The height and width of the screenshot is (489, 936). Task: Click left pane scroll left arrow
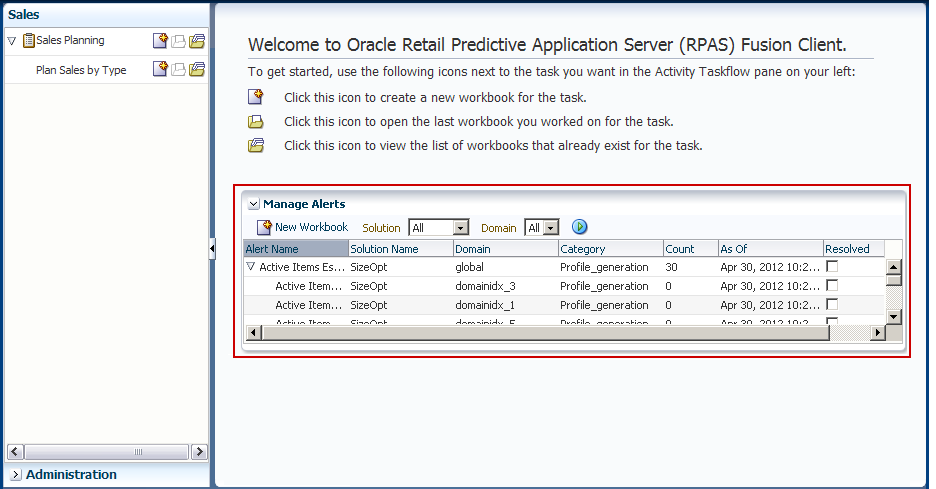16,452
